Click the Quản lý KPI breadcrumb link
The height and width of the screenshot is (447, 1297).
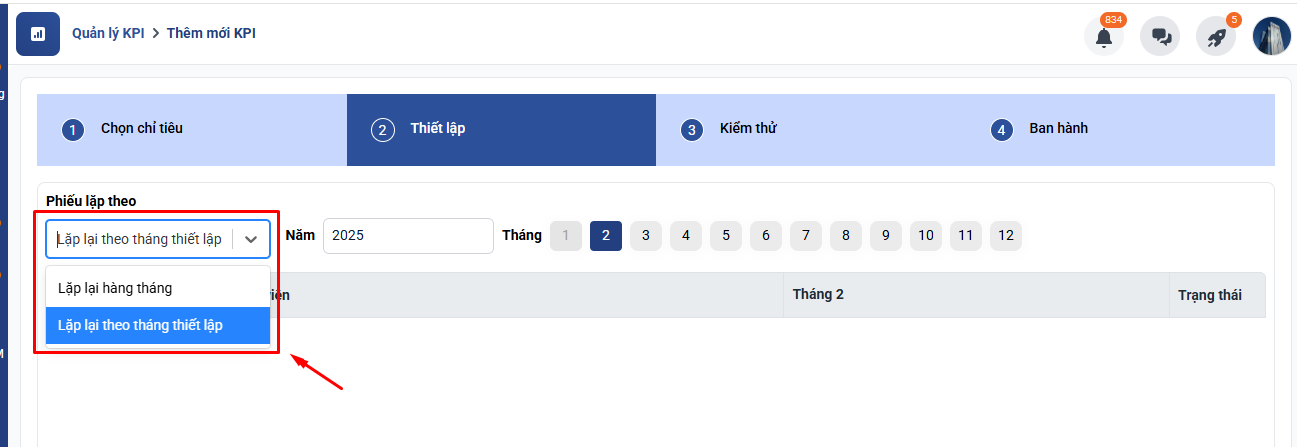pos(108,33)
